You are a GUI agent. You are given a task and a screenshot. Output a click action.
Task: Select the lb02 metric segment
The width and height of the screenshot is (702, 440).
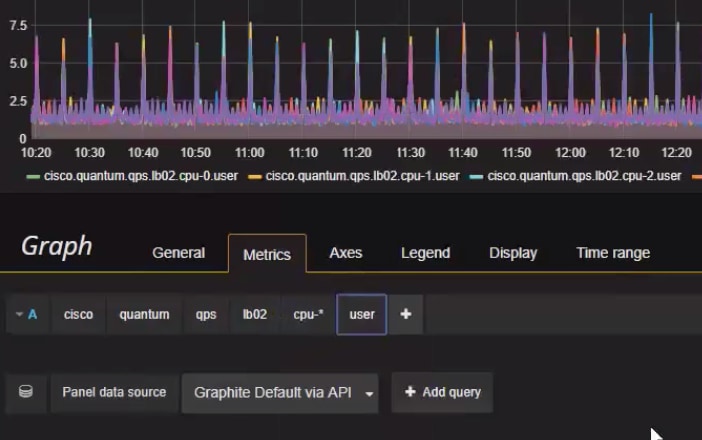[x=255, y=314]
